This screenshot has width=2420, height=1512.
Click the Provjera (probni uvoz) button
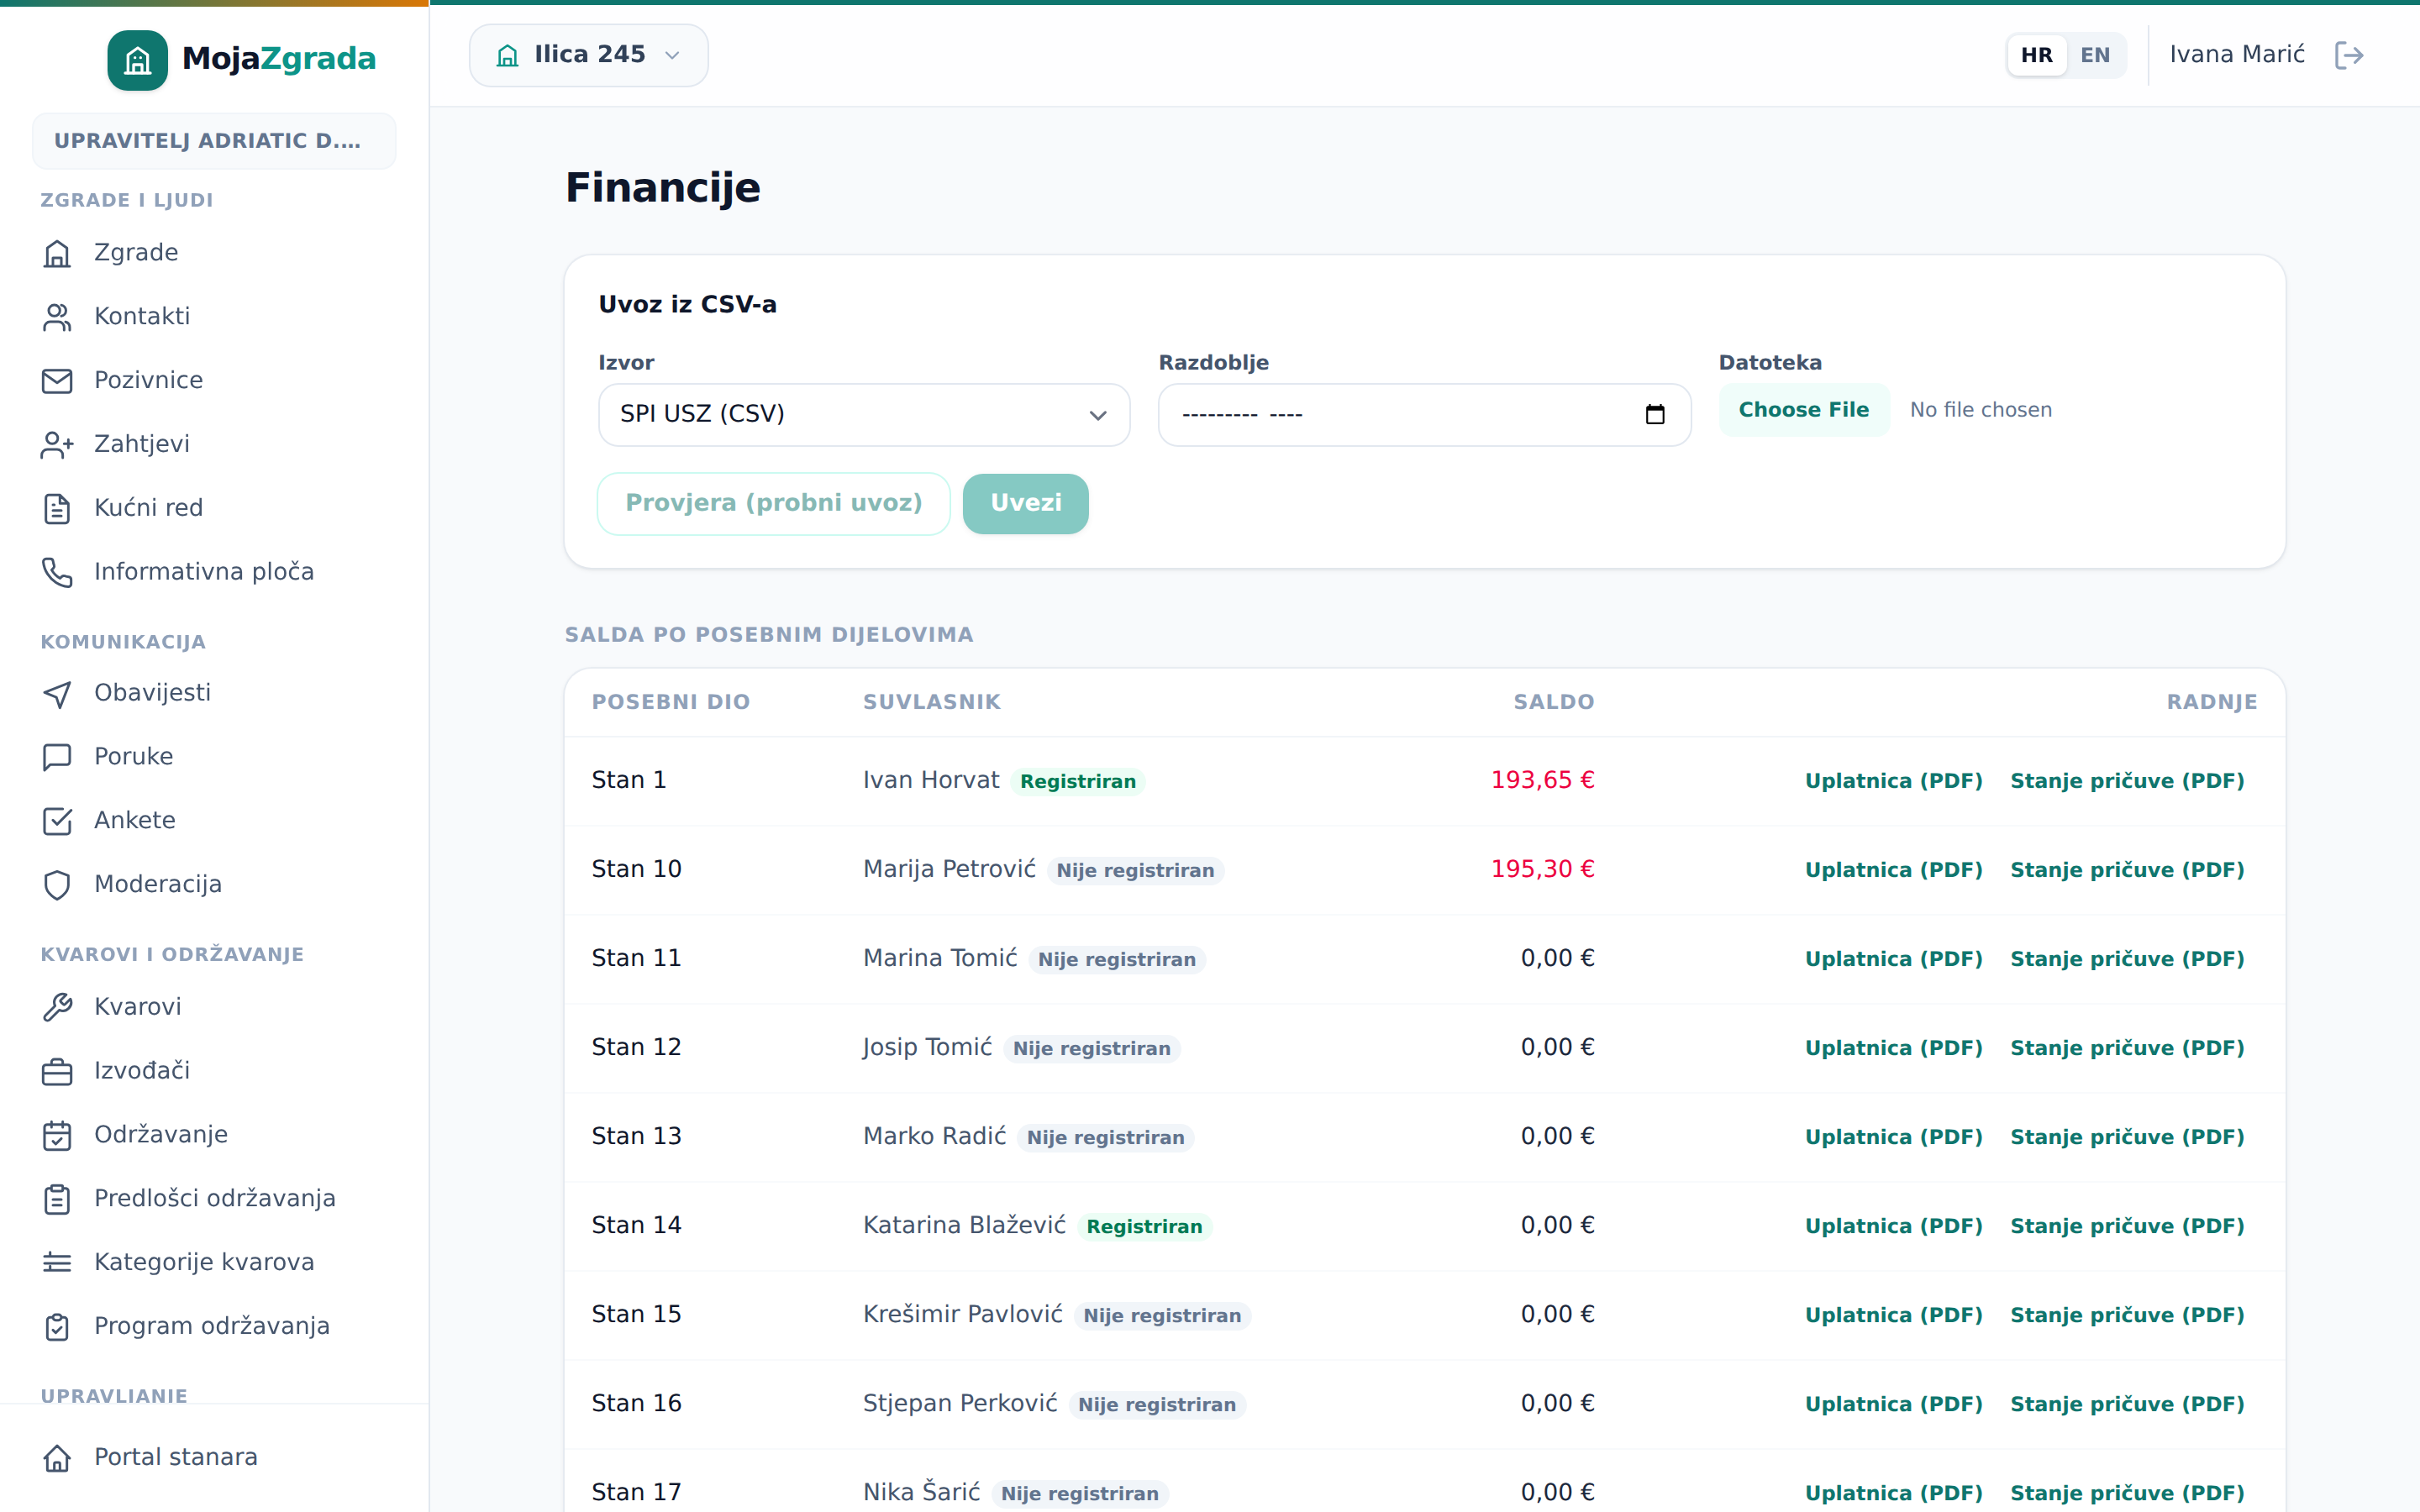pyautogui.click(x=774, y=503)
